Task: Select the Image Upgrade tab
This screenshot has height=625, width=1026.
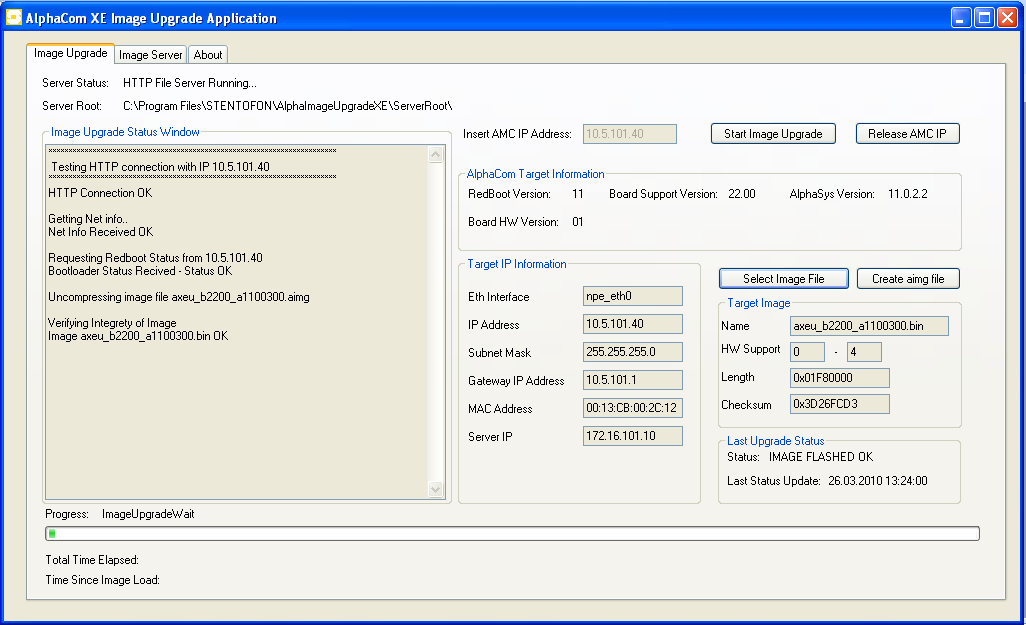Action: [x=70, y=54]
